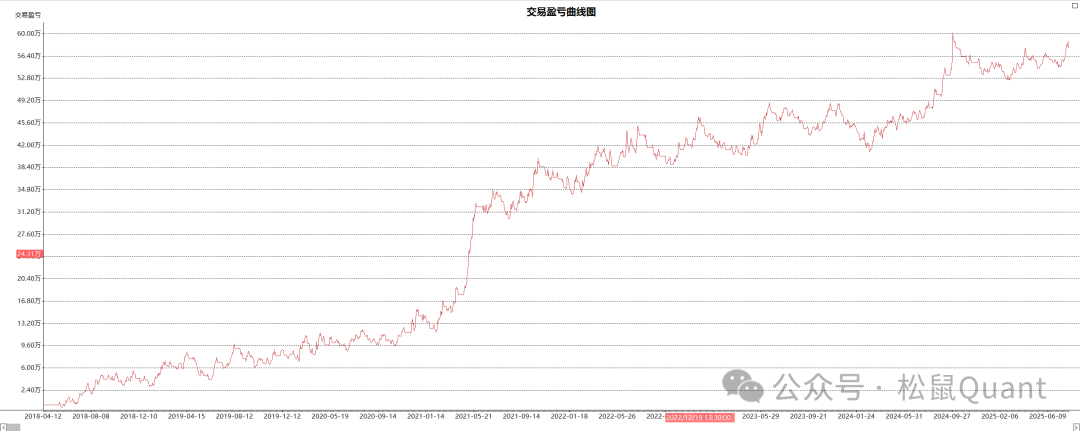Select the 2018-04-12 date label
1080x431 pixels.
tap(43, 416)
